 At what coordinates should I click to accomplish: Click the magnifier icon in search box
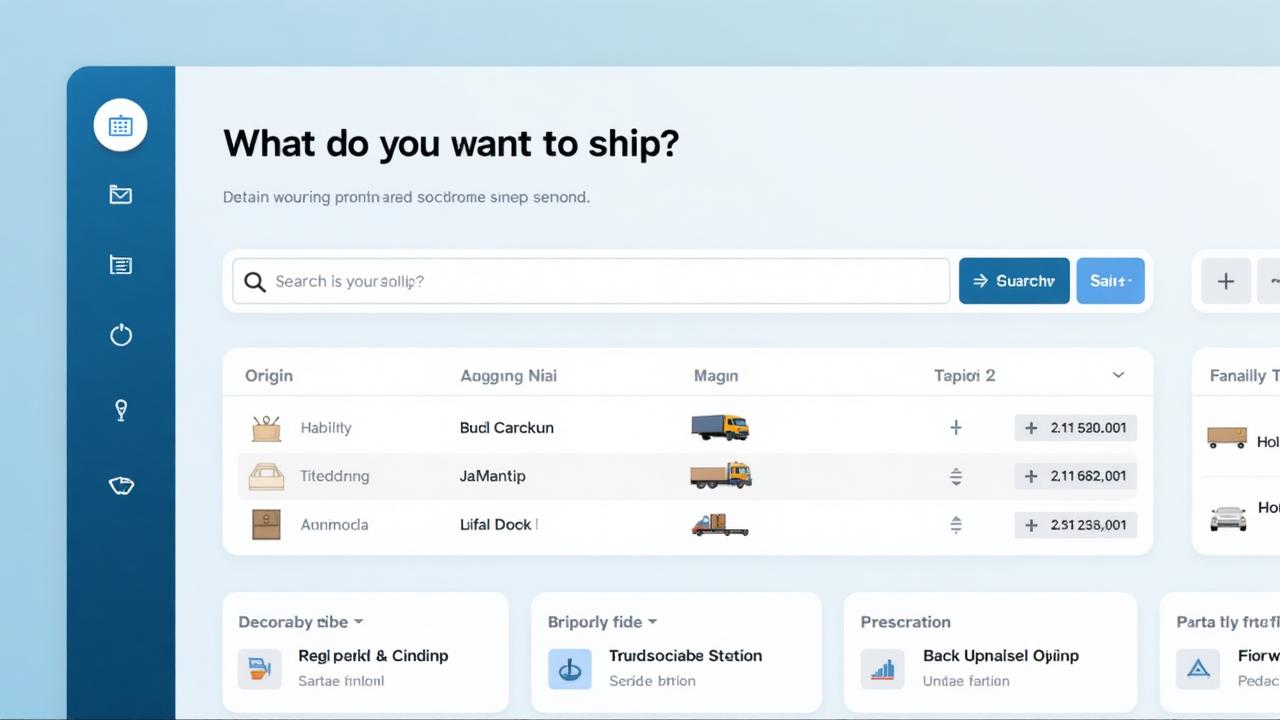coord(255,282)
